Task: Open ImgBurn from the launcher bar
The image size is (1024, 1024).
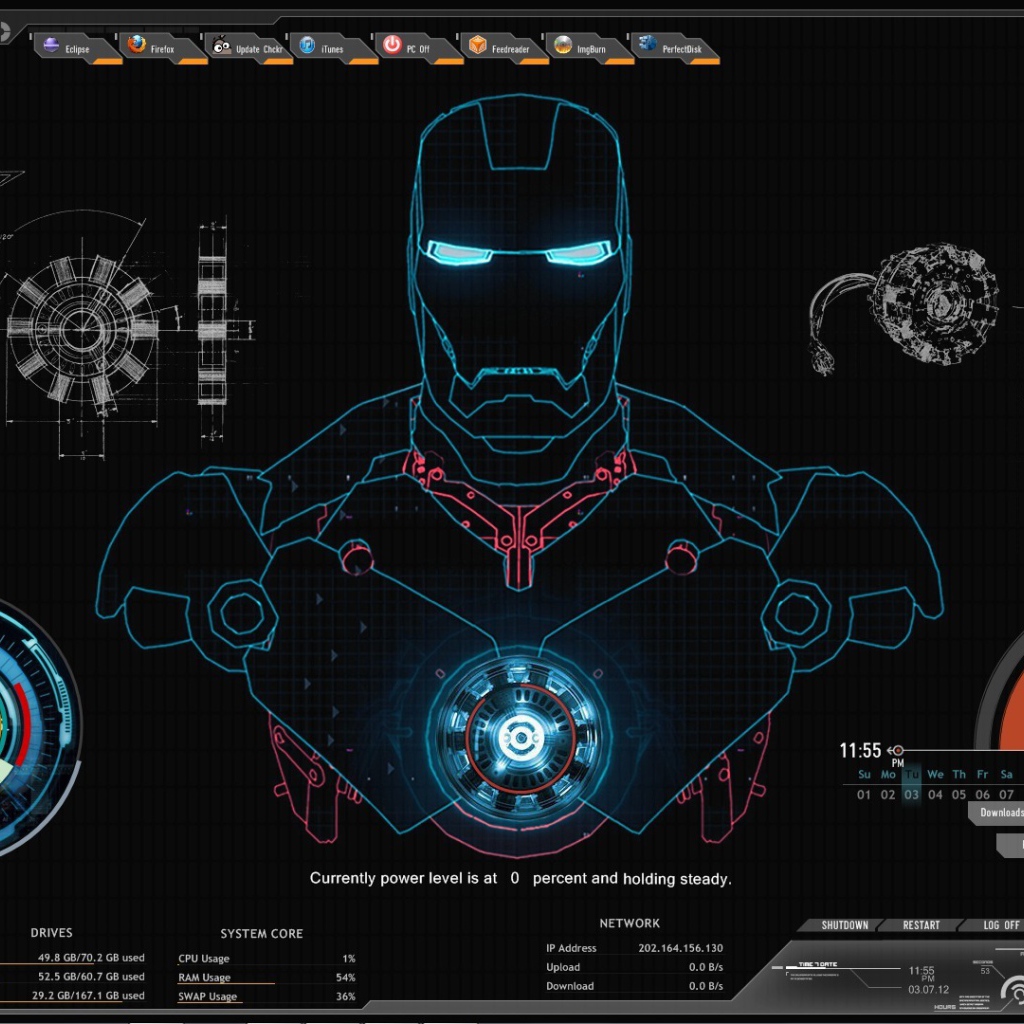Action: (582, 47)
